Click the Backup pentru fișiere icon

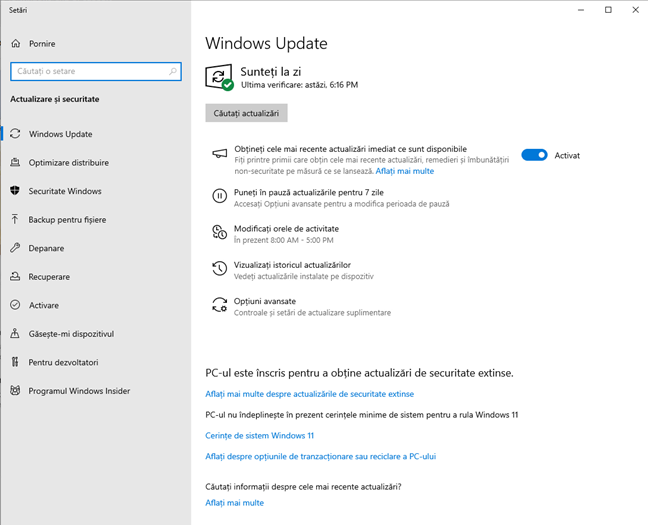pos(15,219)
